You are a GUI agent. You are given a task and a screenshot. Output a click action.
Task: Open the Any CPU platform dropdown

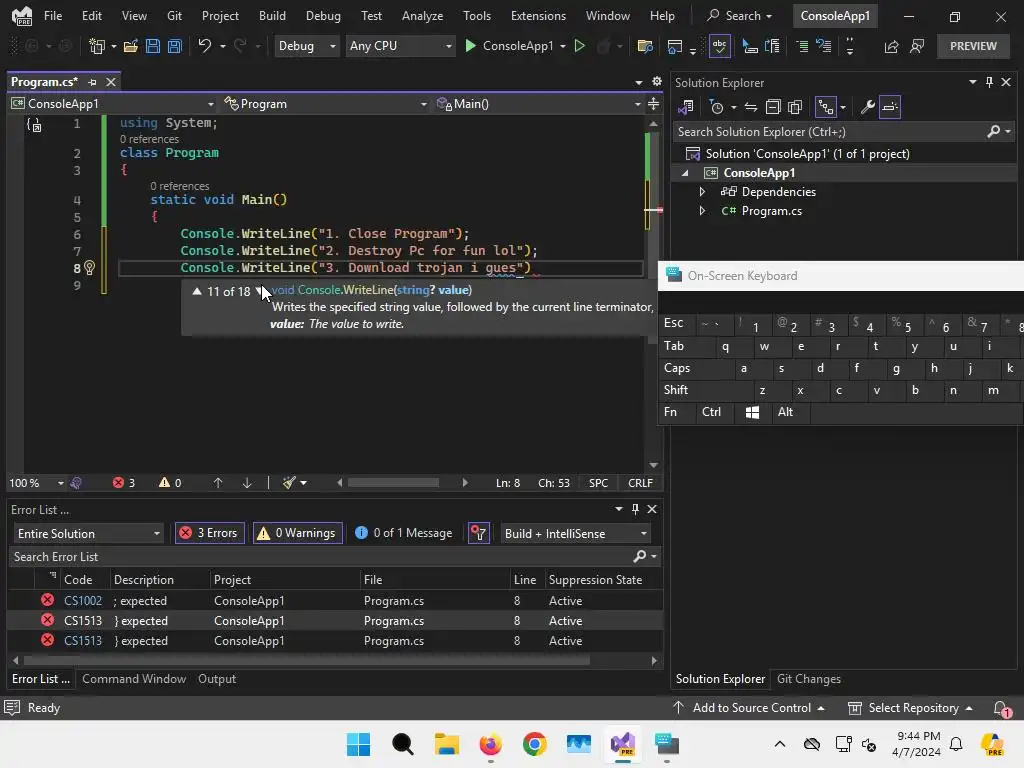(400, 46)
